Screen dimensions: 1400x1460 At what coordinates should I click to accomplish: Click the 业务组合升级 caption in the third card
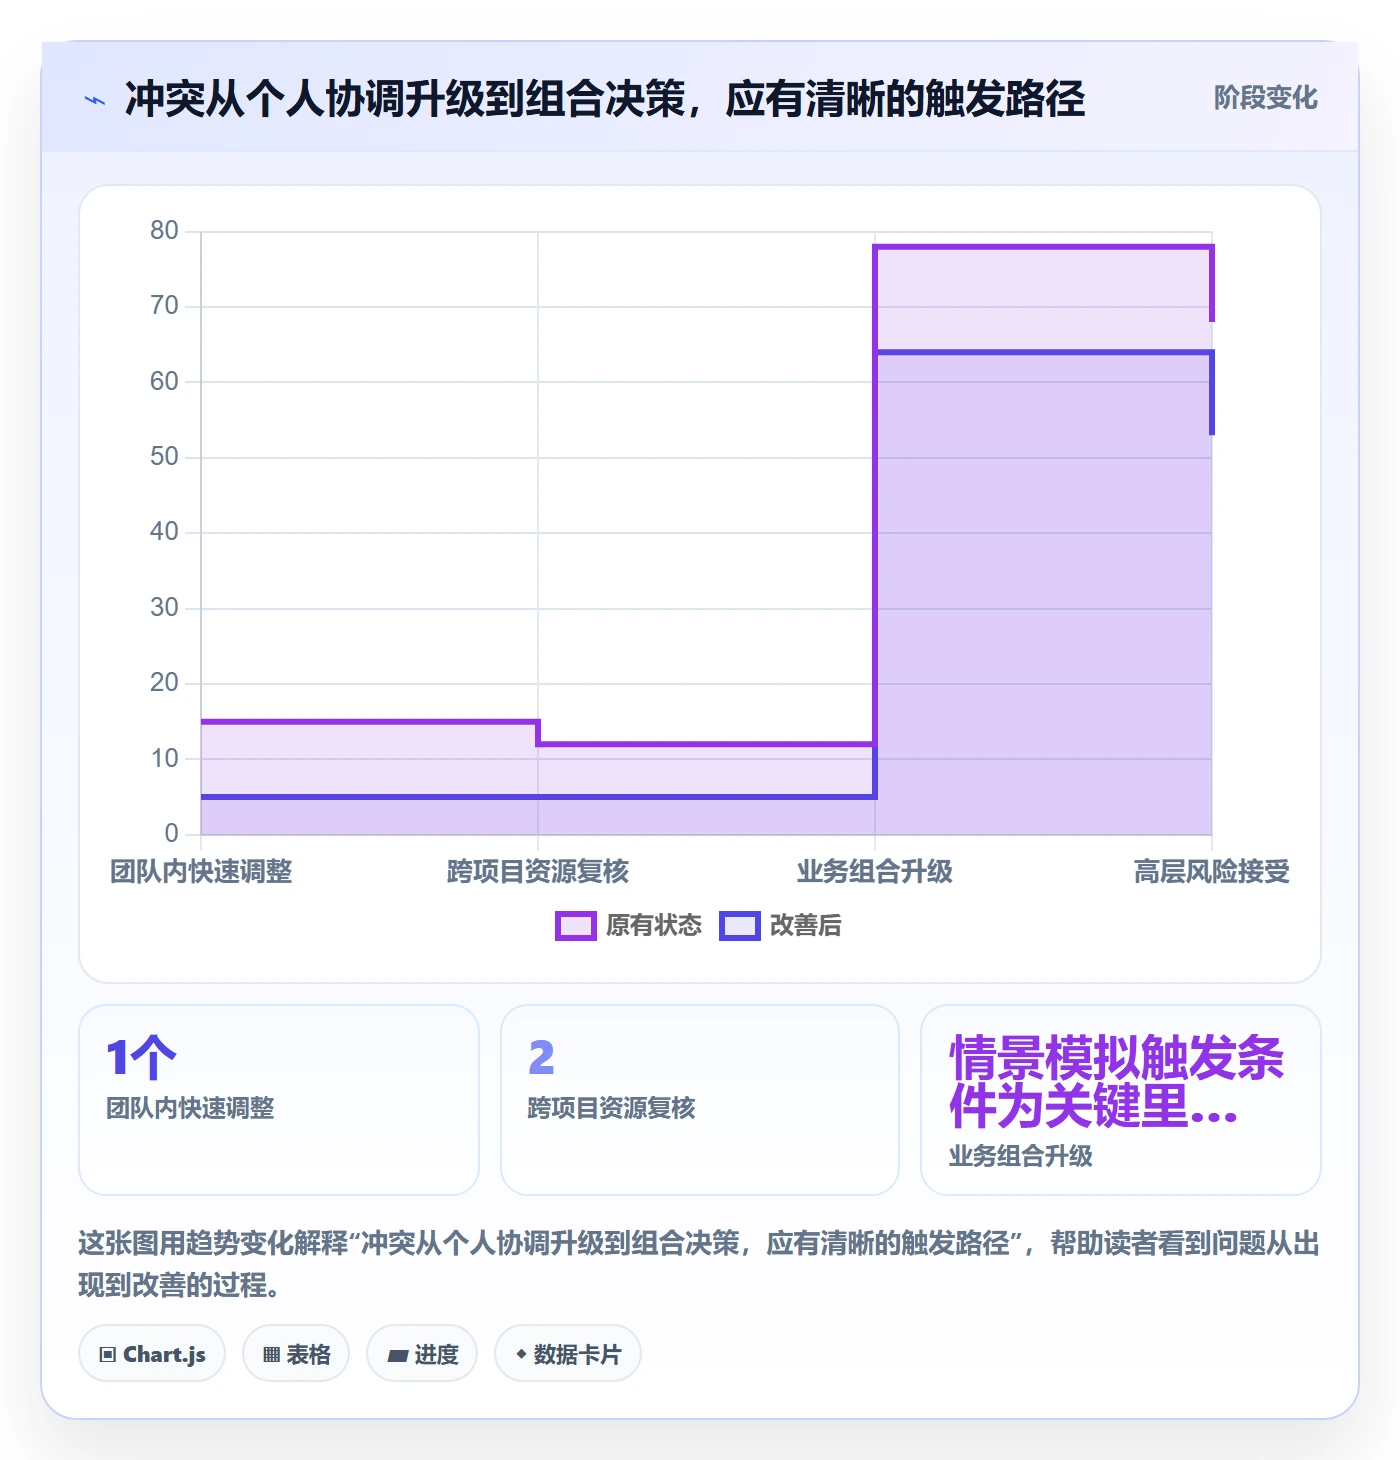pos(1021,1157)
